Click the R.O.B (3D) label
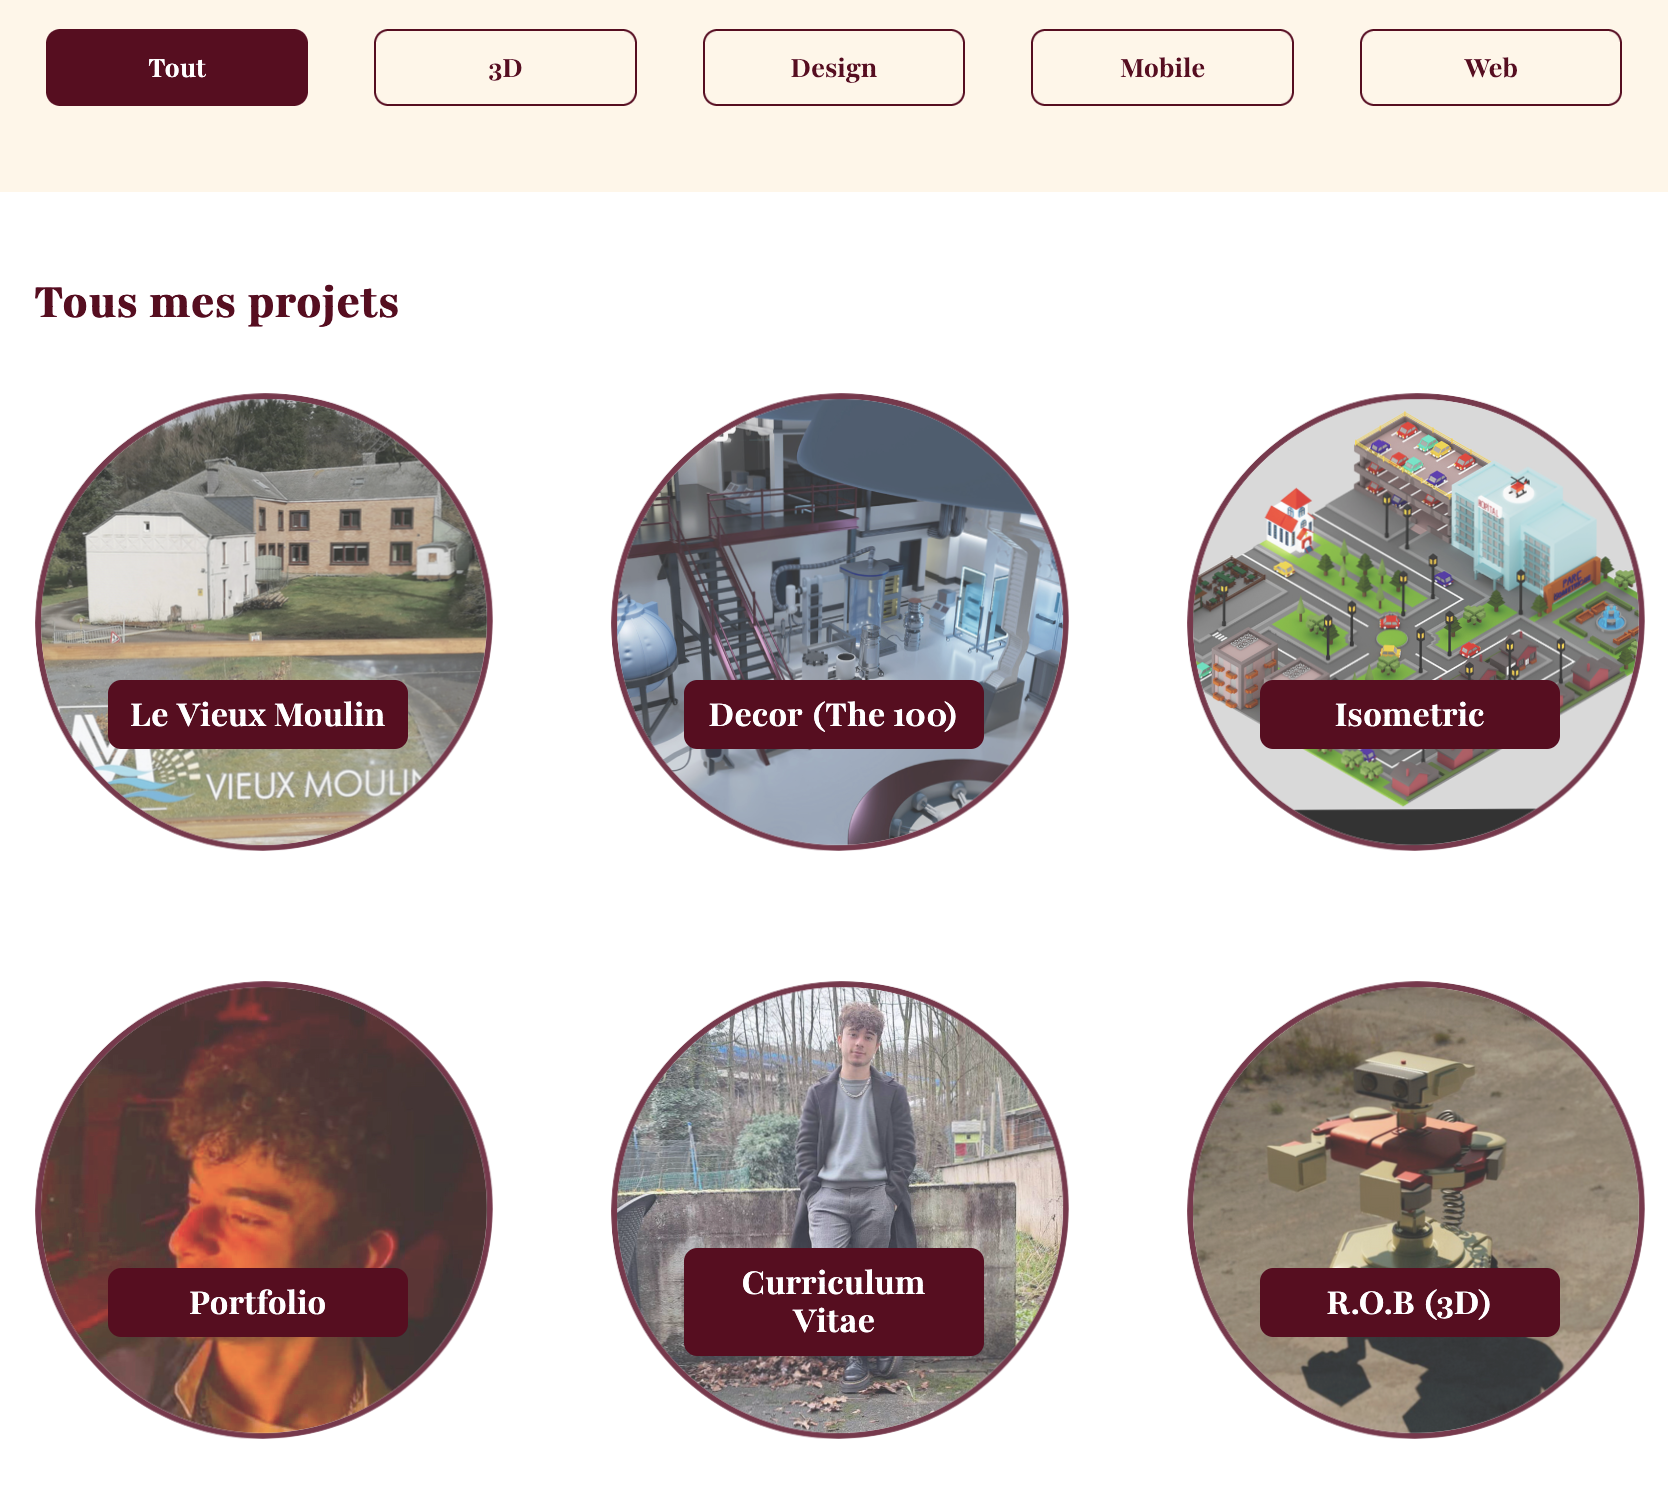1668x1502 pixels. point(1410,1302)
